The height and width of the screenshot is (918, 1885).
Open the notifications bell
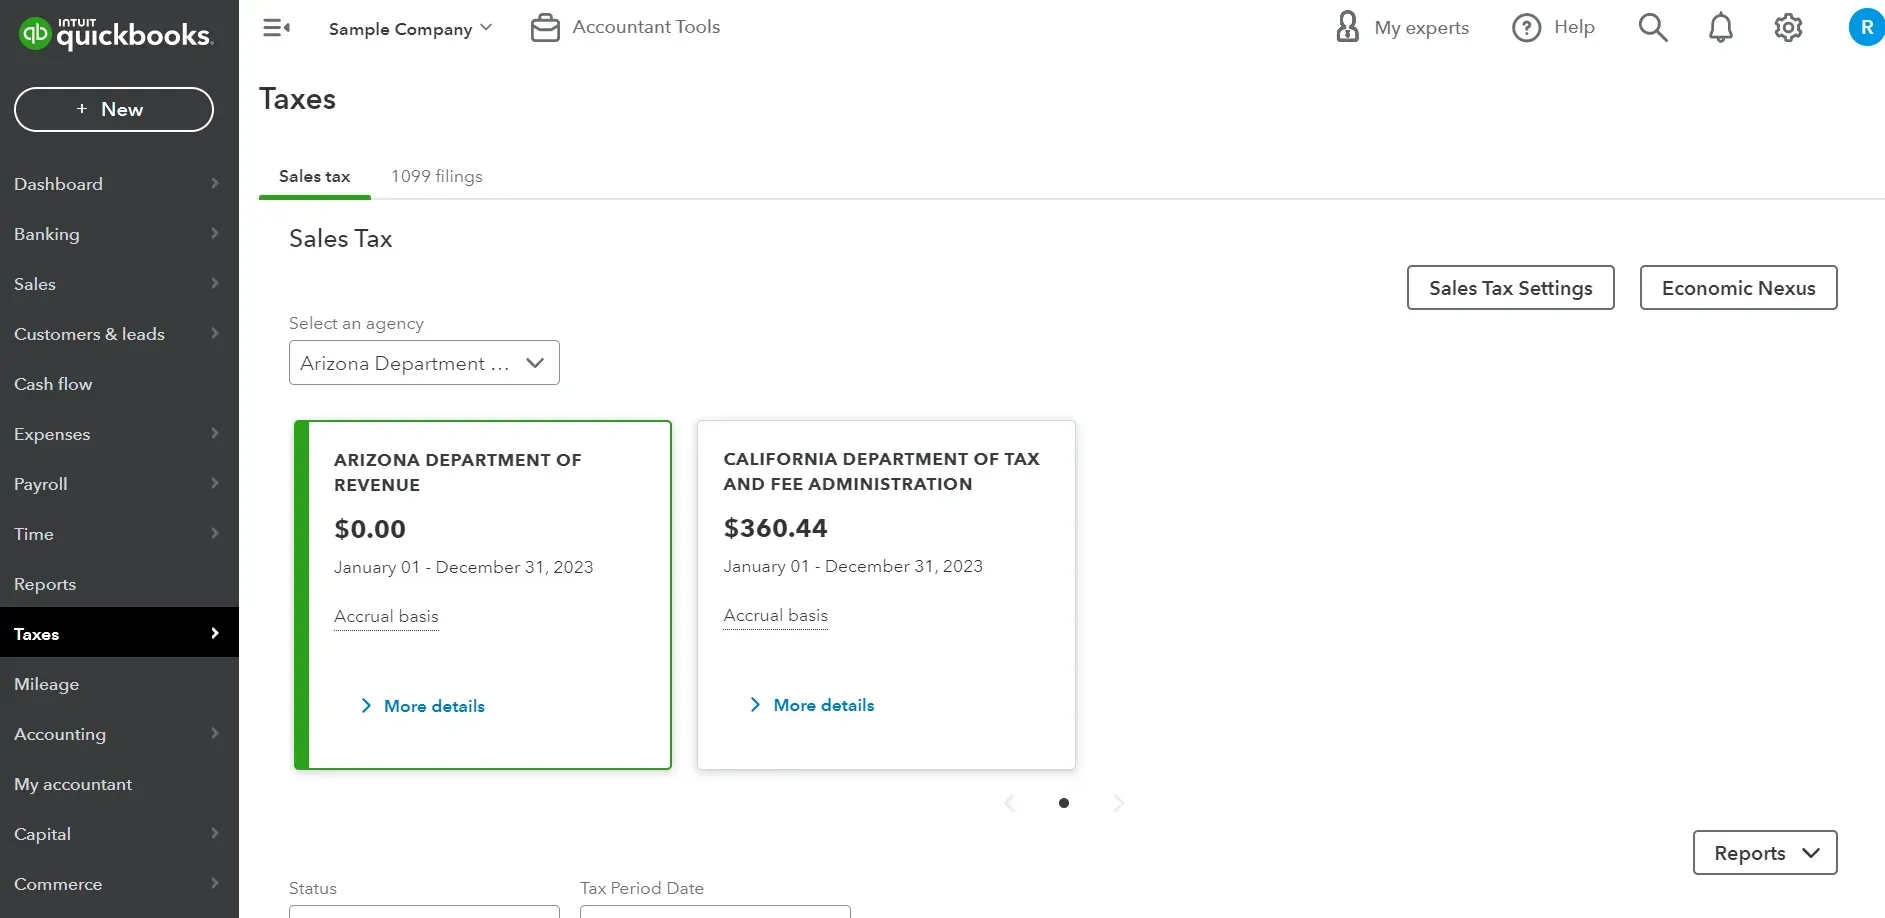tap(1720, 28)
